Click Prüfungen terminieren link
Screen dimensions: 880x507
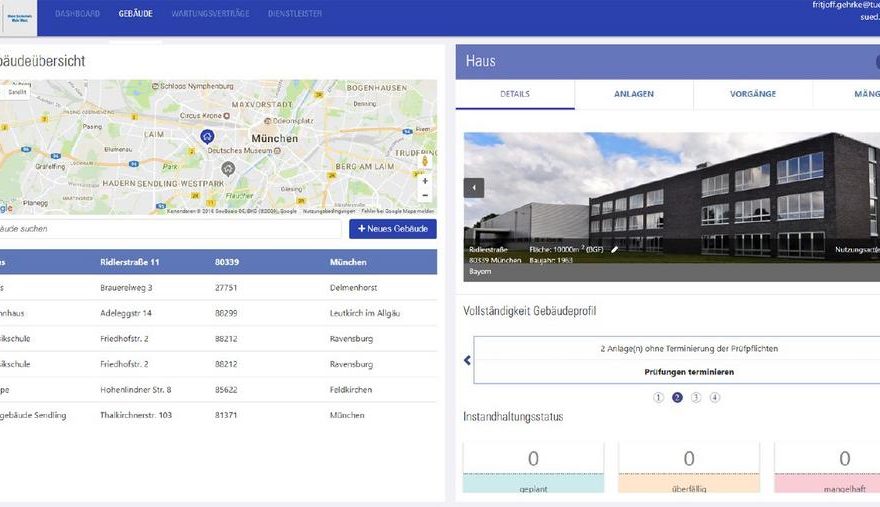pyautogui.click(x=689, y=372)
